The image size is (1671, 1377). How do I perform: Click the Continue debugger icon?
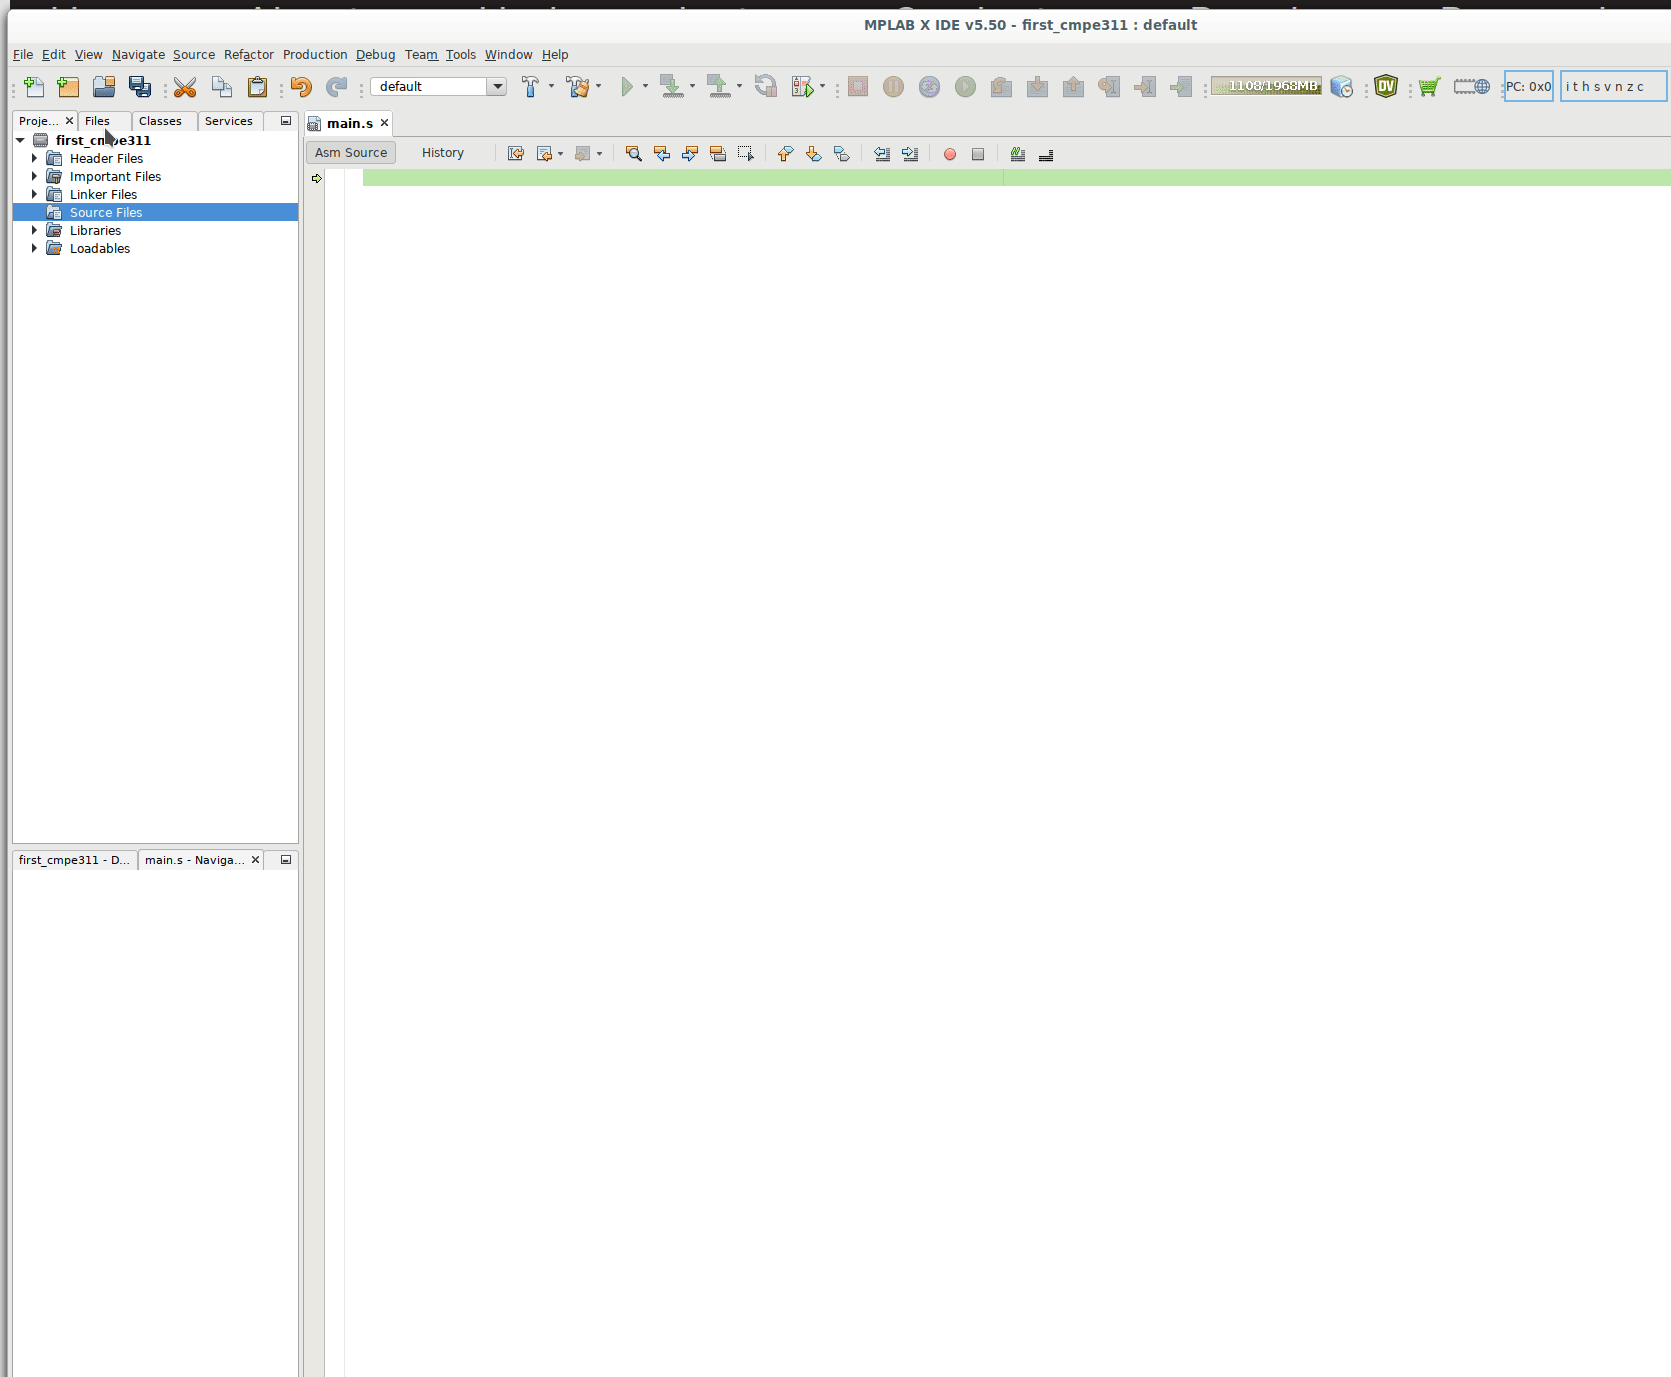pos(966,87)
